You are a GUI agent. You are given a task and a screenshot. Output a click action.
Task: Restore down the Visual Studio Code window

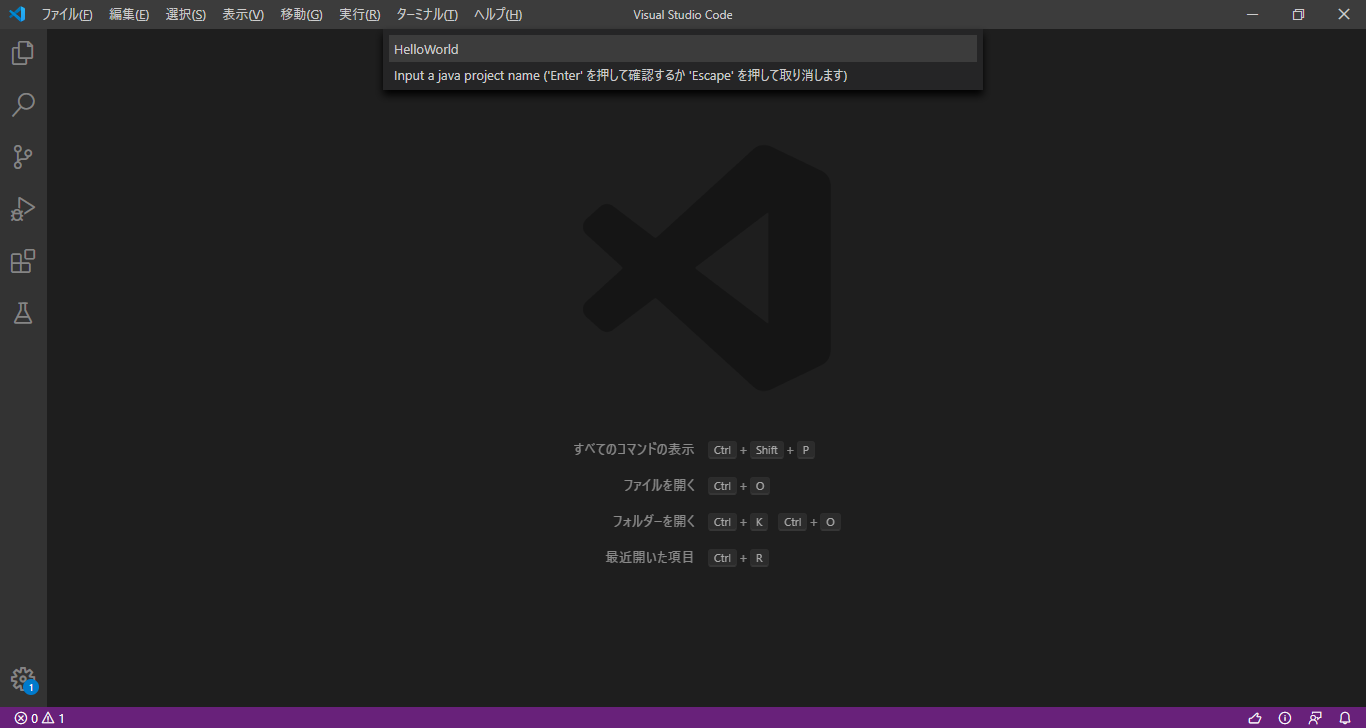1298,14
